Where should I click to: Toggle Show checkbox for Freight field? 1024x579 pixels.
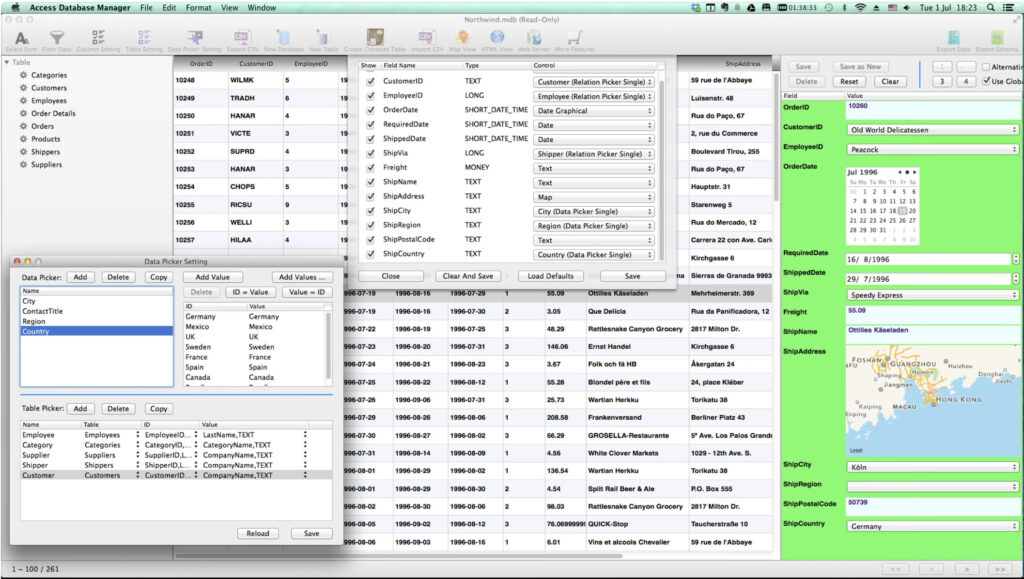click(370, 168)
